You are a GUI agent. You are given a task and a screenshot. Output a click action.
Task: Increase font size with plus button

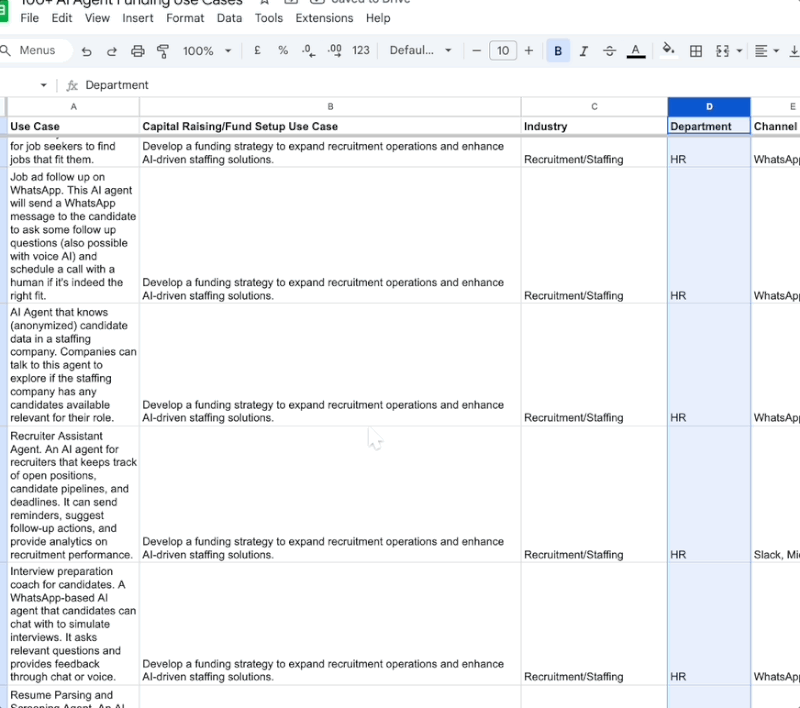tap(529, 51)
